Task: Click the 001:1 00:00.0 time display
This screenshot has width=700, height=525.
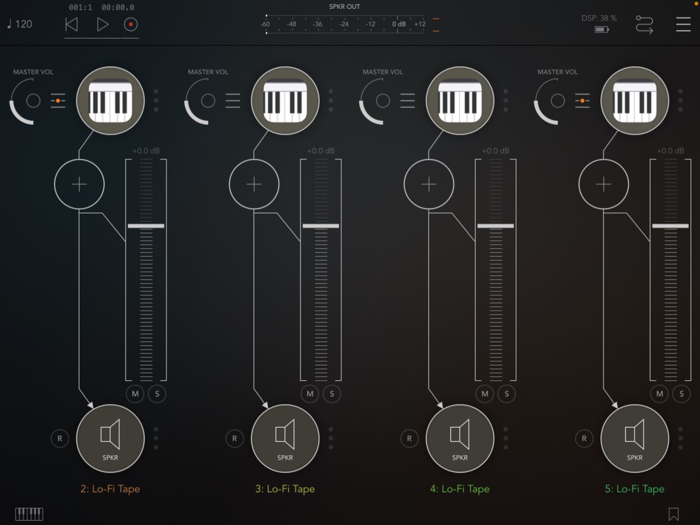Action: [x=101, y=7]
